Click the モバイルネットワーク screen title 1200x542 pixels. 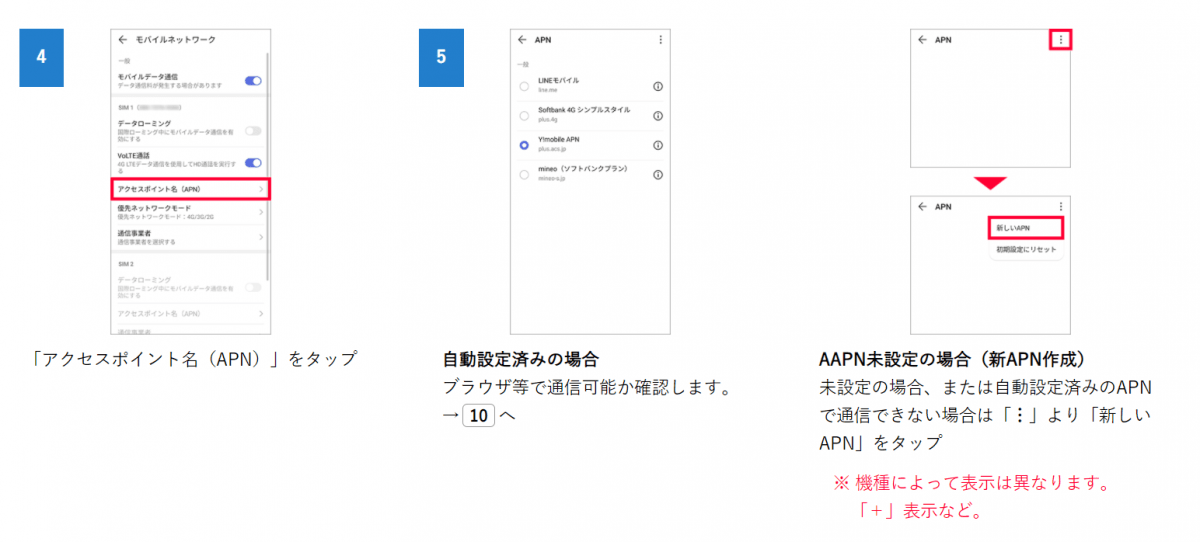coord(175,40)
